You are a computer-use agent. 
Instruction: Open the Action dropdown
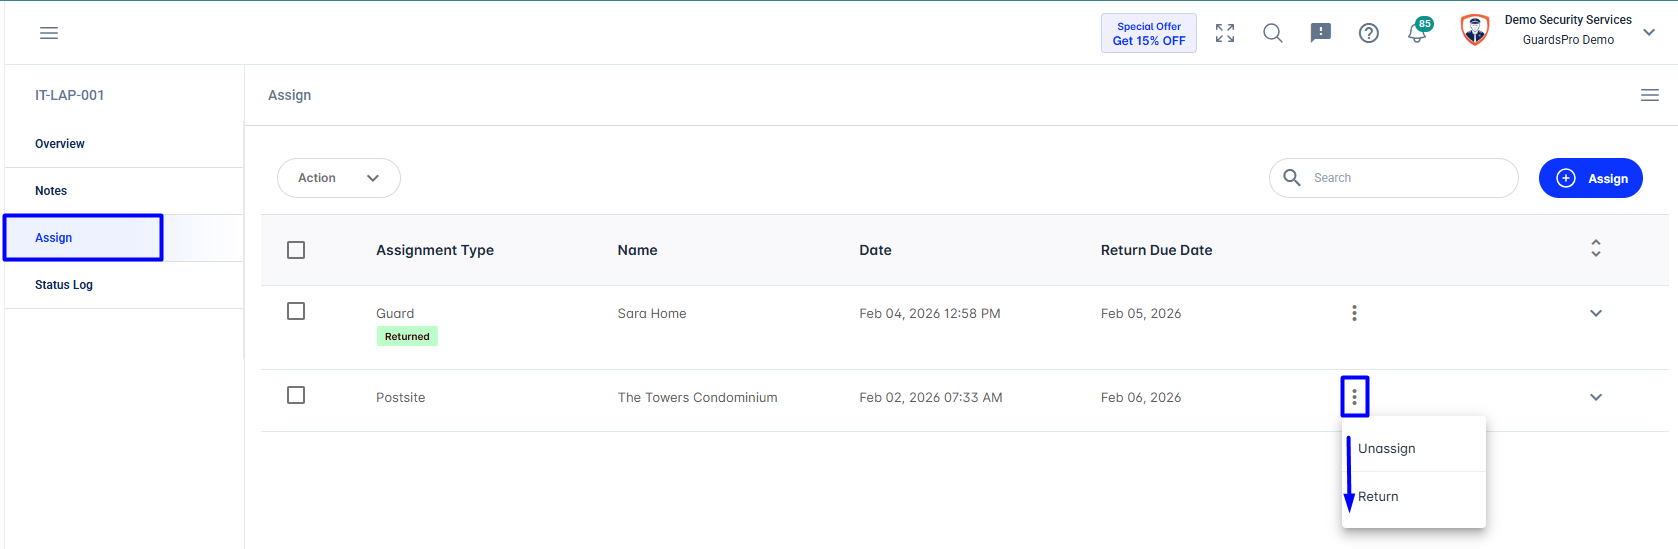(x=339, y=178)
